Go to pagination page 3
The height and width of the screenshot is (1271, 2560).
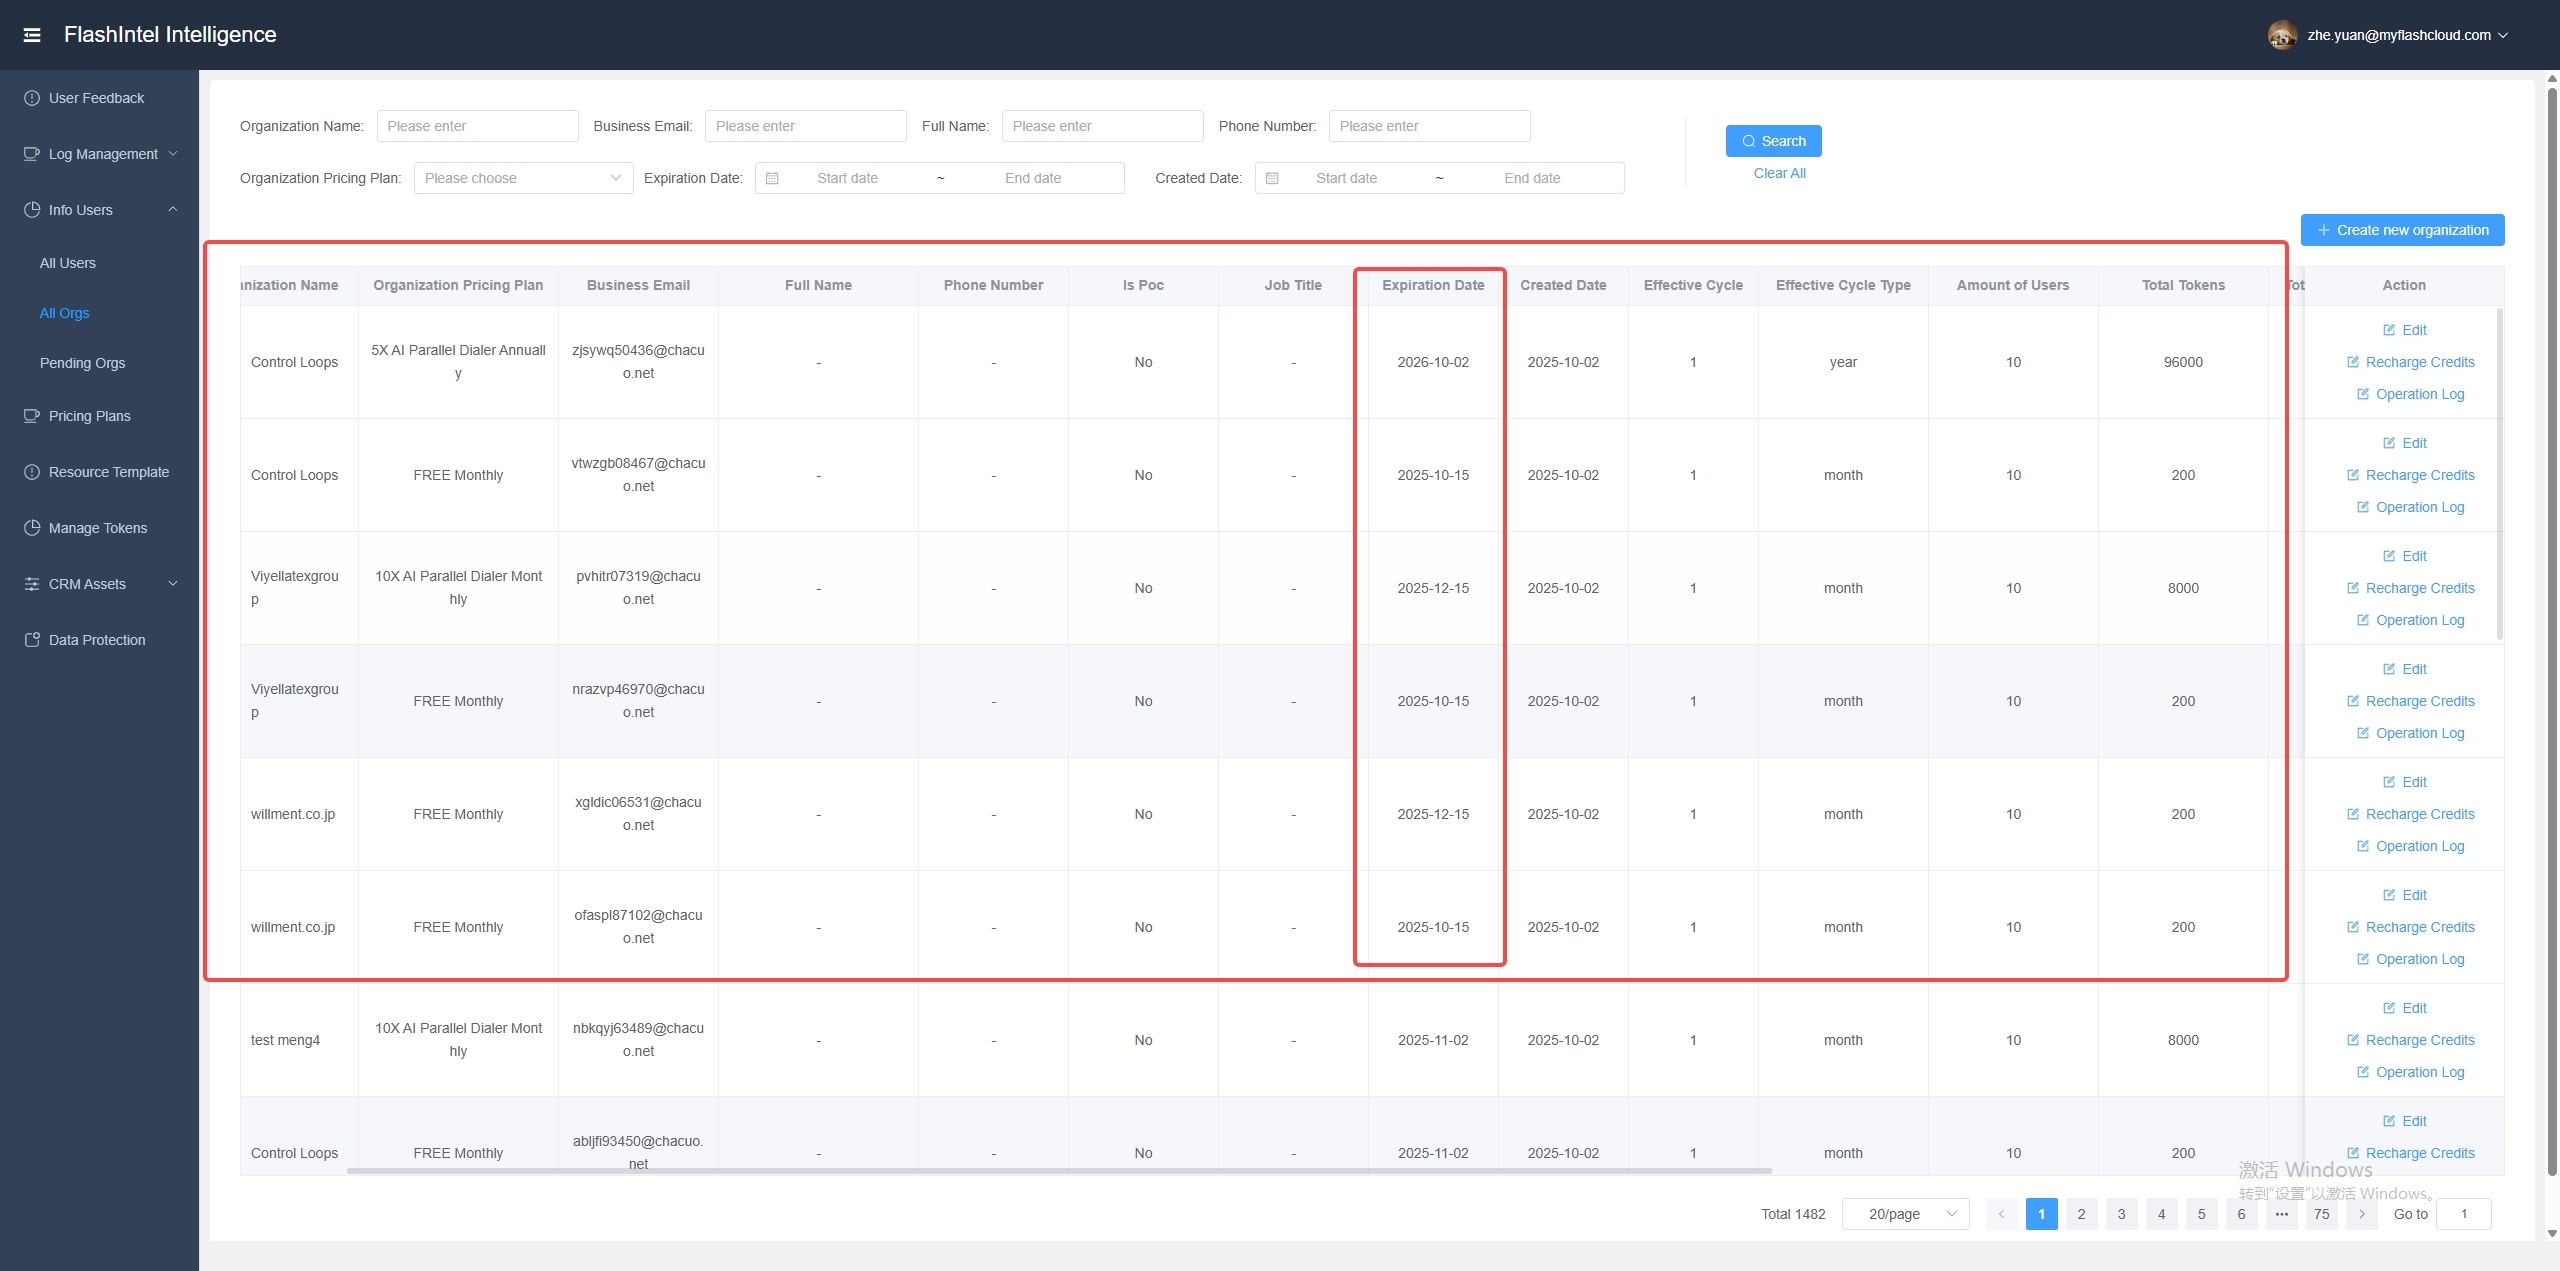(x=2121, y=1214)
